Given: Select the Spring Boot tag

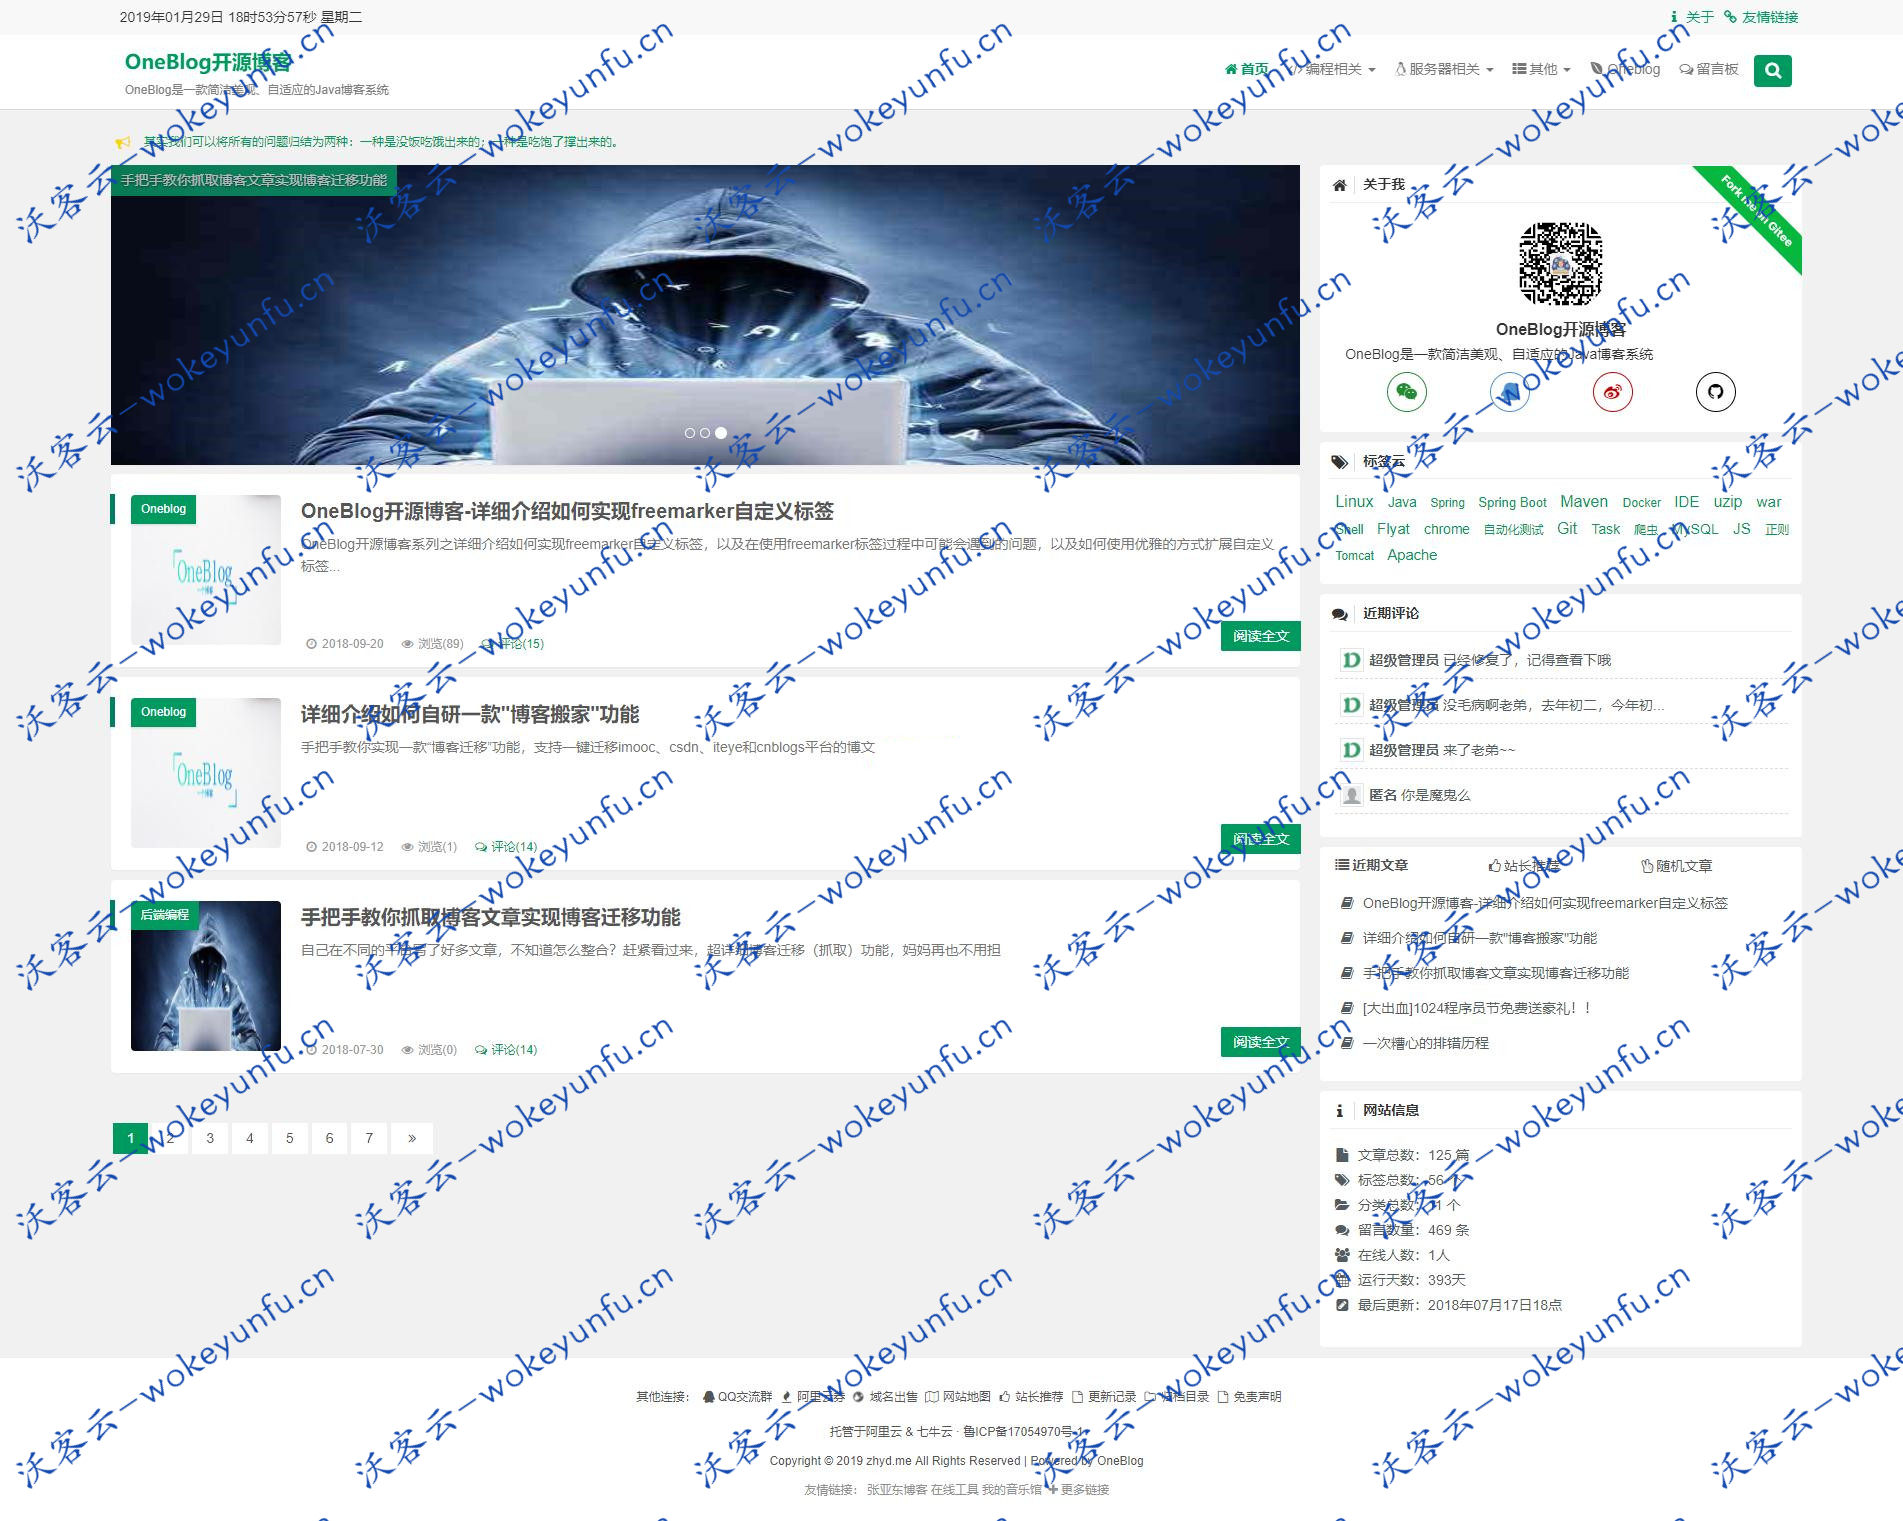Looking at the screenshot, I should coord(1512,503).
